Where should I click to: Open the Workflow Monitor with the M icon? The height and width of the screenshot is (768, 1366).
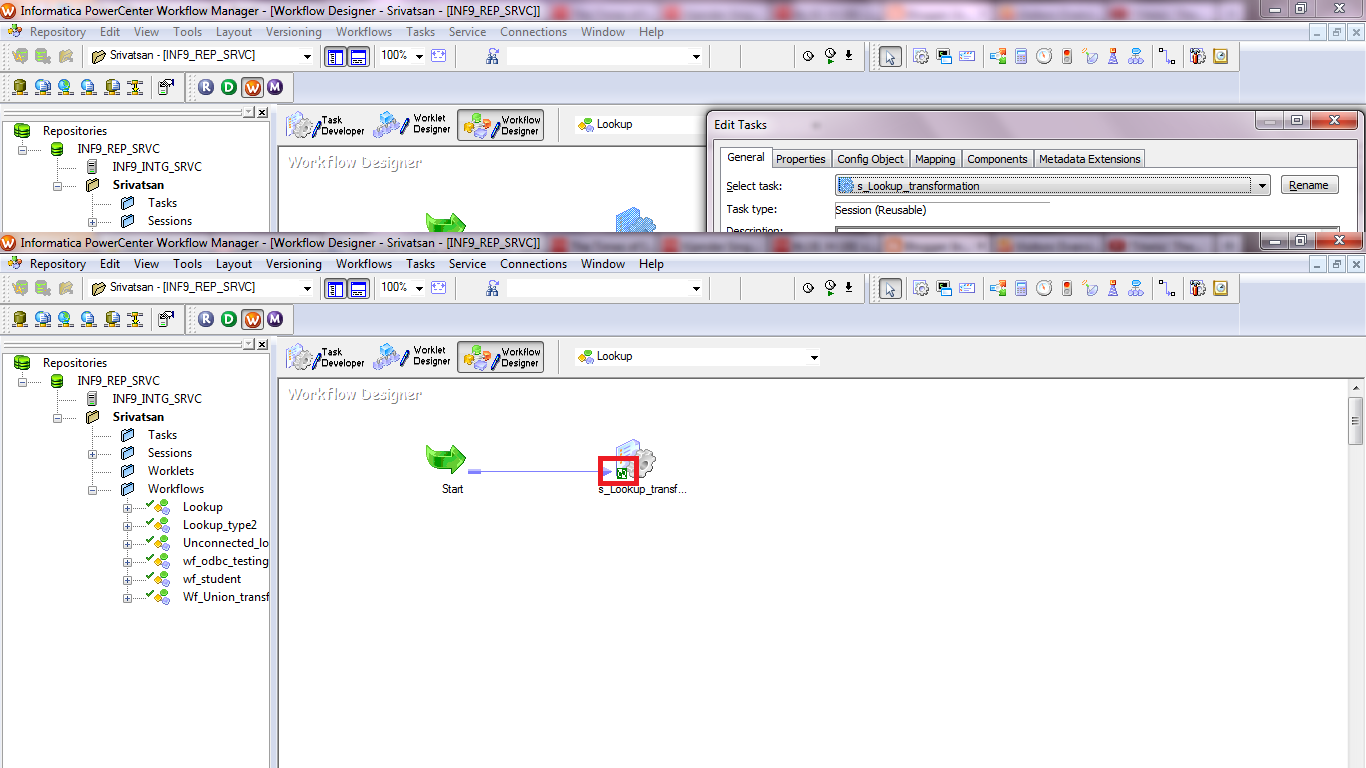275,319
